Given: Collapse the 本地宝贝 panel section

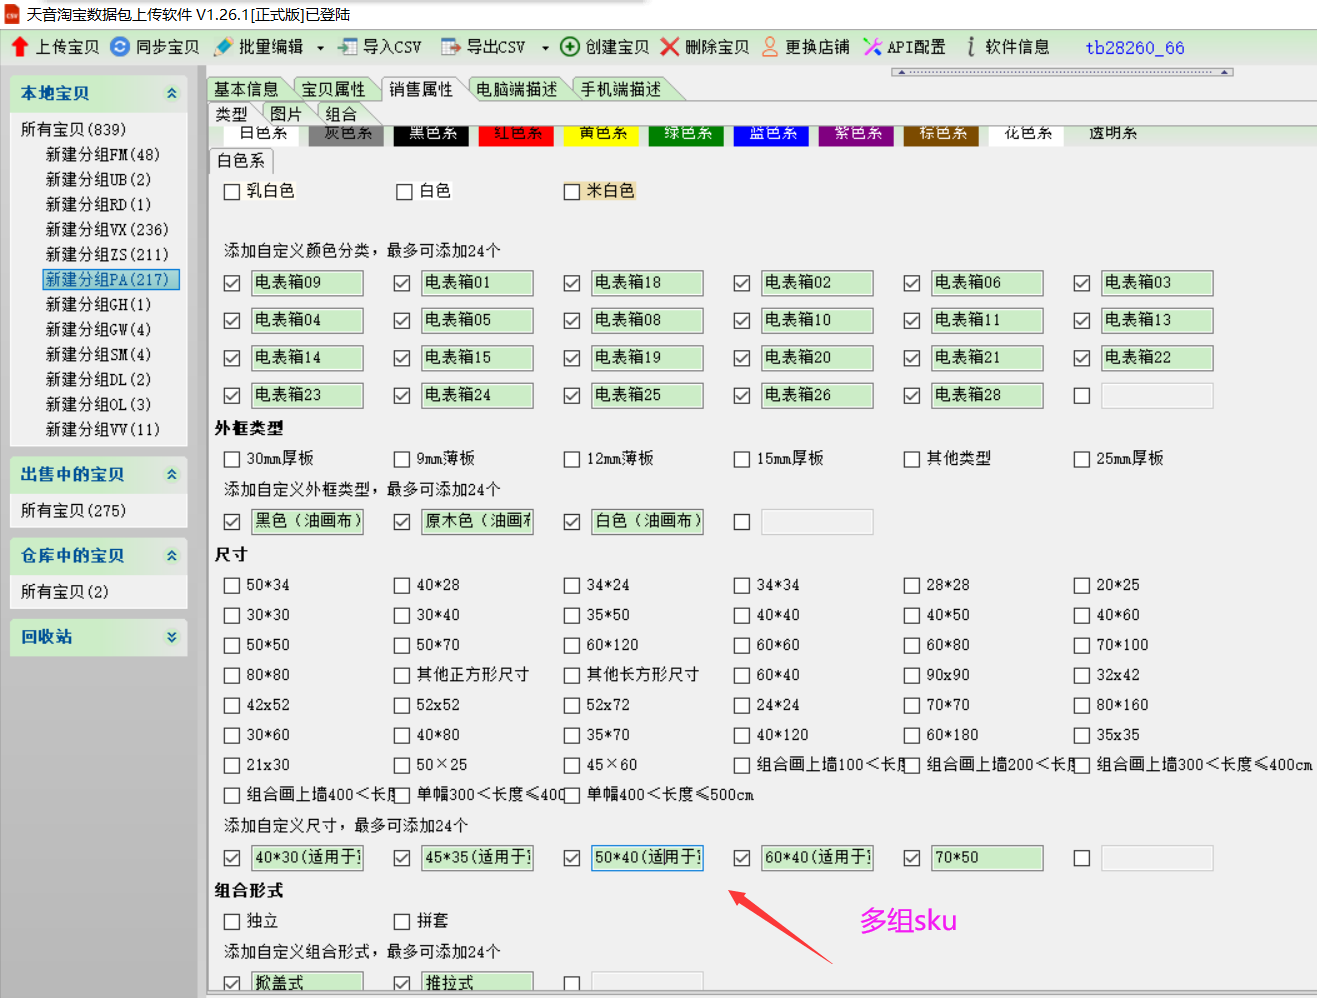Looking at the screenshot, I should tap(172, 93).
